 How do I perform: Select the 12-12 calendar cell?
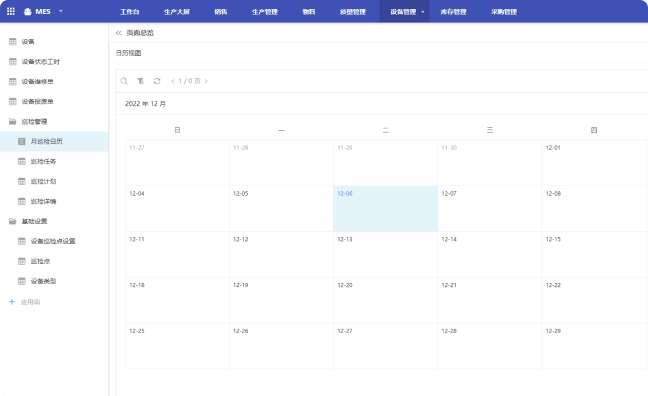pos(281,254)
